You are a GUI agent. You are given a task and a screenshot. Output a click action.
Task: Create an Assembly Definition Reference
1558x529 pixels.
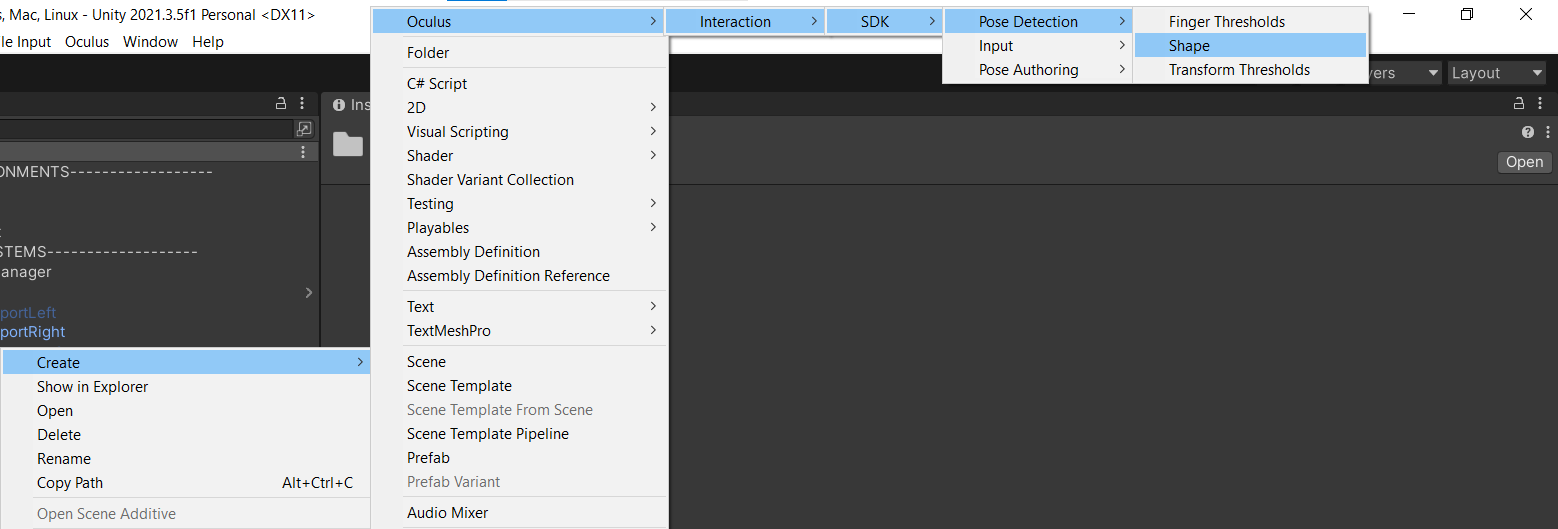[518, 276]
